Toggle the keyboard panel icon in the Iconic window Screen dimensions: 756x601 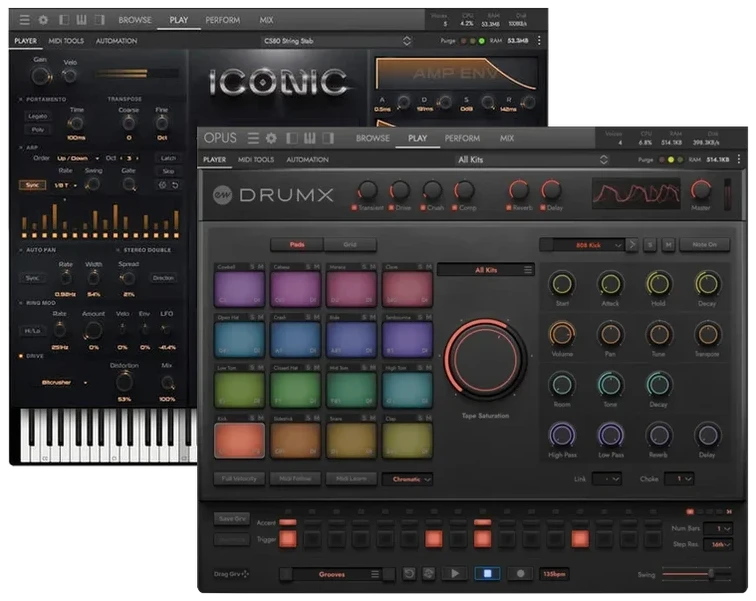pyautogui.click(x=81, y=20)
